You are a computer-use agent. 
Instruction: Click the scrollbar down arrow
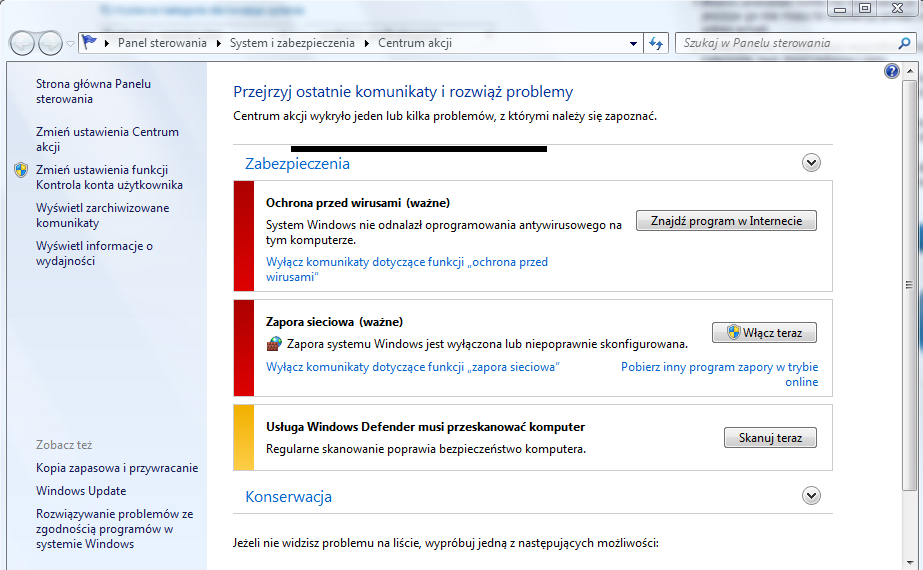(x=909, y=562)
